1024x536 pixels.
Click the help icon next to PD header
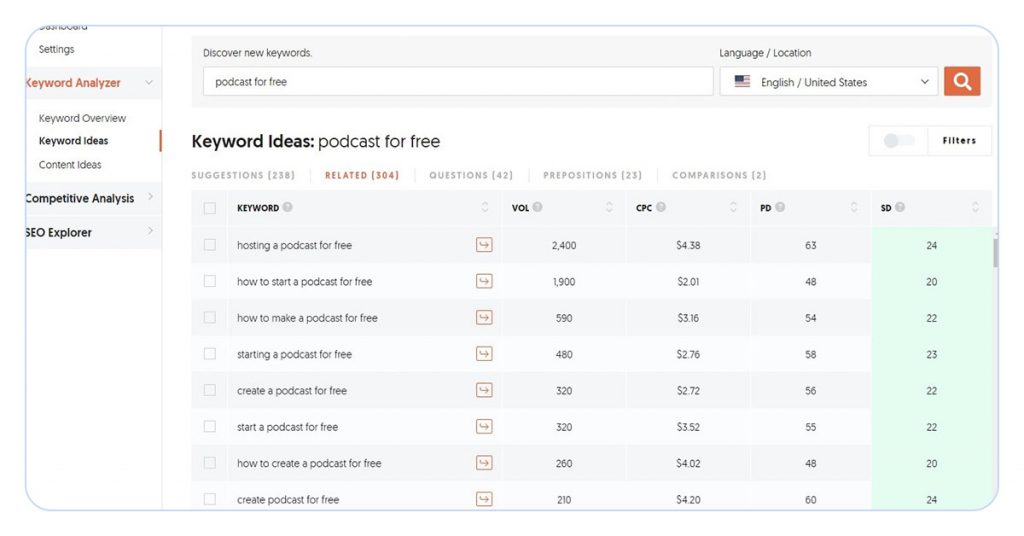click(780, 207)
